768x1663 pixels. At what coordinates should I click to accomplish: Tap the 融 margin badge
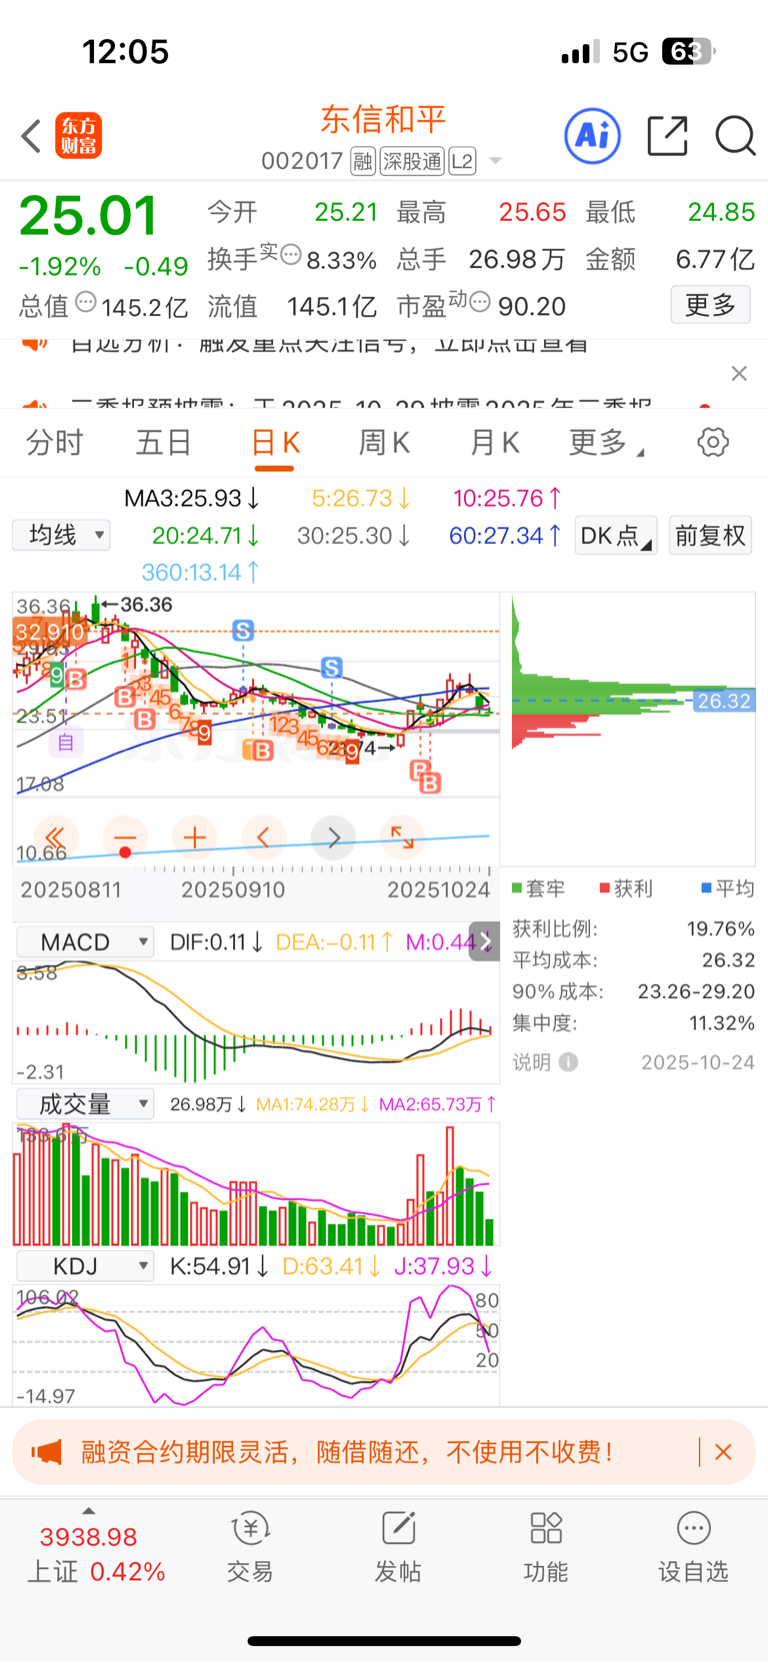click(x=363, y=161)
